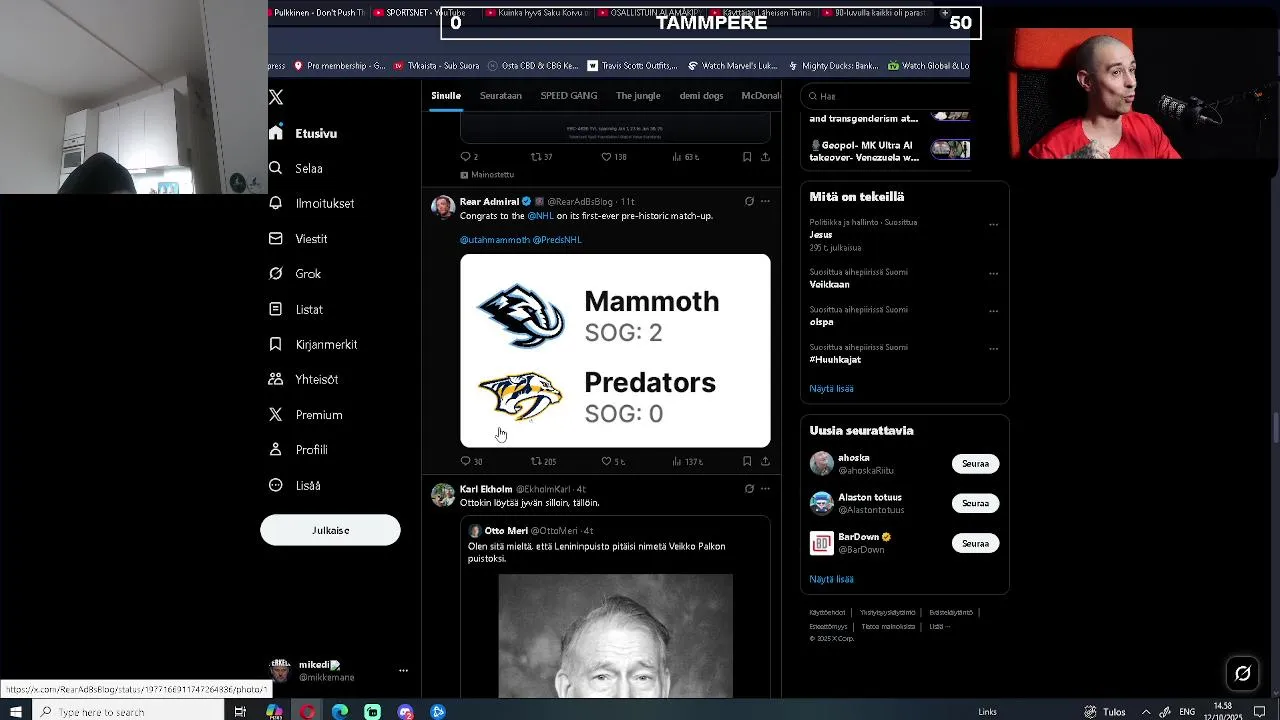Viewport: 1280px width, 720px height.
Task: Bookmark the top promoted post
Action: click(747, 157)
